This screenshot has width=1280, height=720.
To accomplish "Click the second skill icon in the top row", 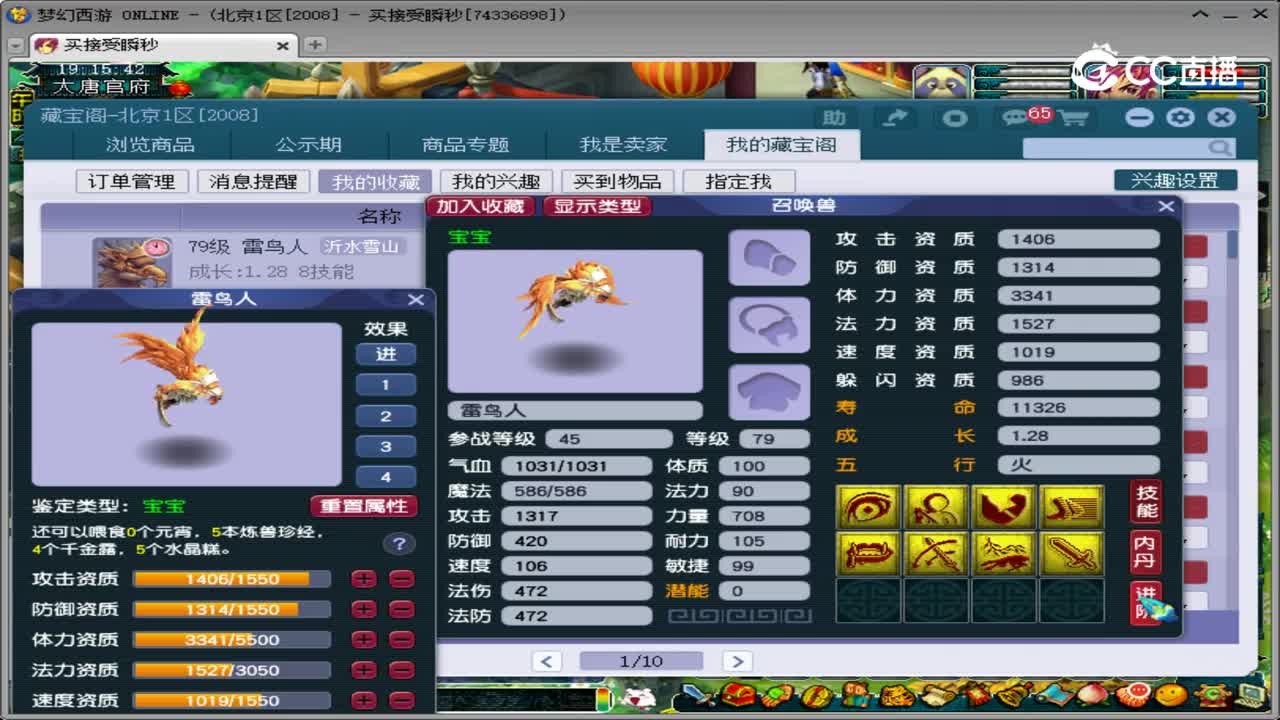I will [x=937, y=508].
